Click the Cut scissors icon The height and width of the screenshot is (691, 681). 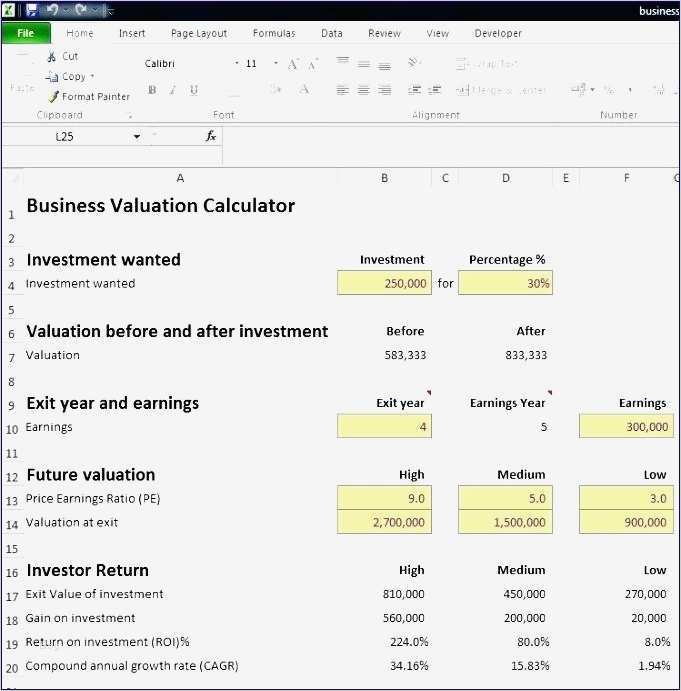tap(52, 56)
